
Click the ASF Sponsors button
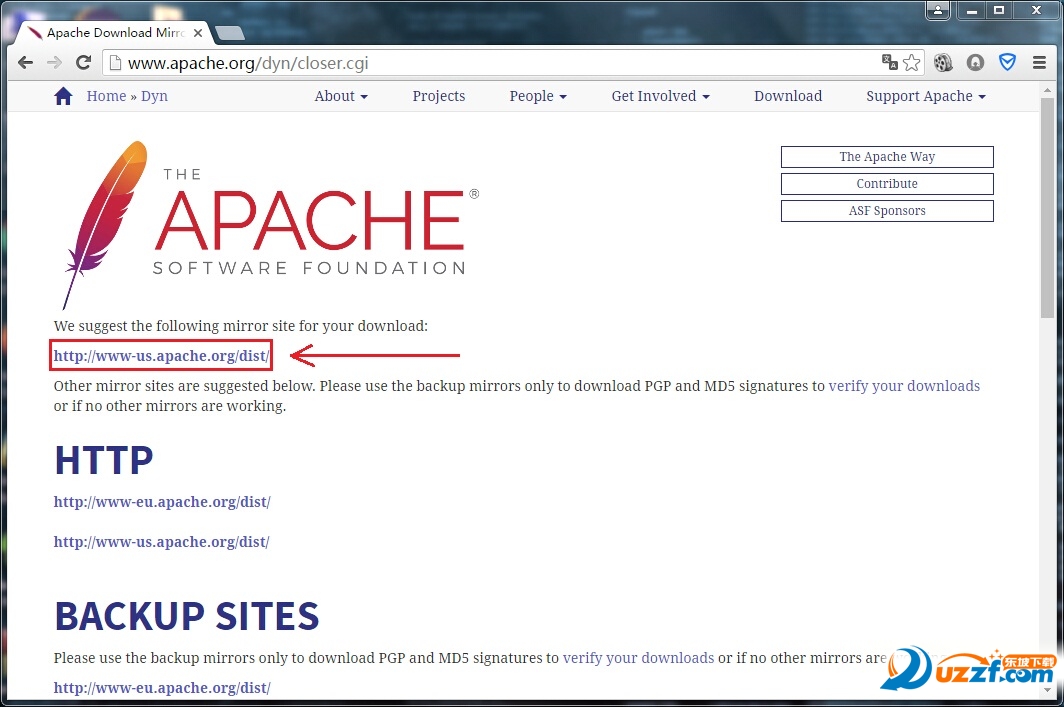887,211
